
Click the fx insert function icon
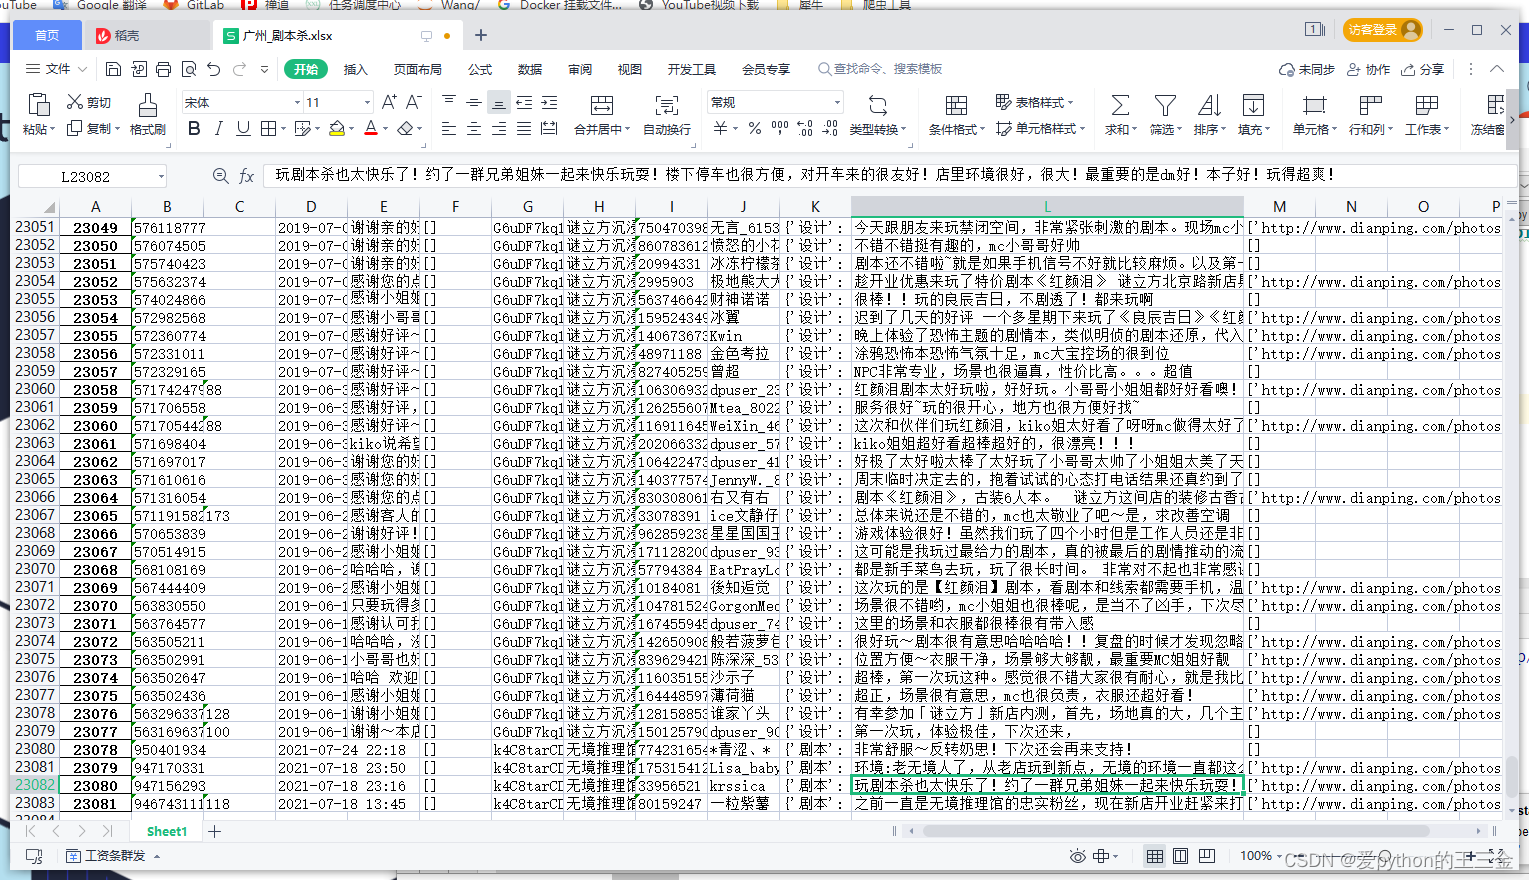(x=247, y=176)
